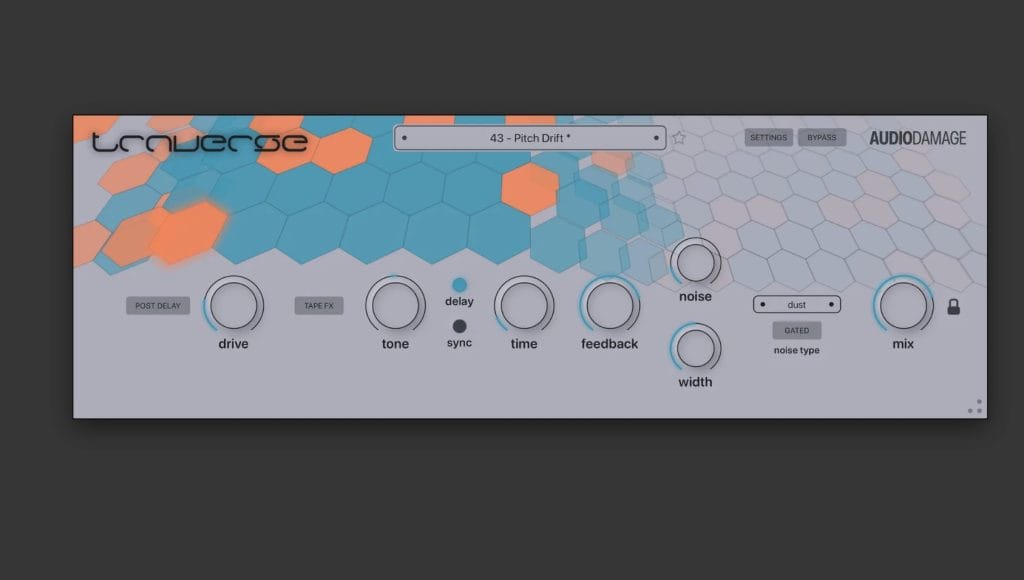Toggle the BYPASS button
1024x580 pixels.
[822, 138]
